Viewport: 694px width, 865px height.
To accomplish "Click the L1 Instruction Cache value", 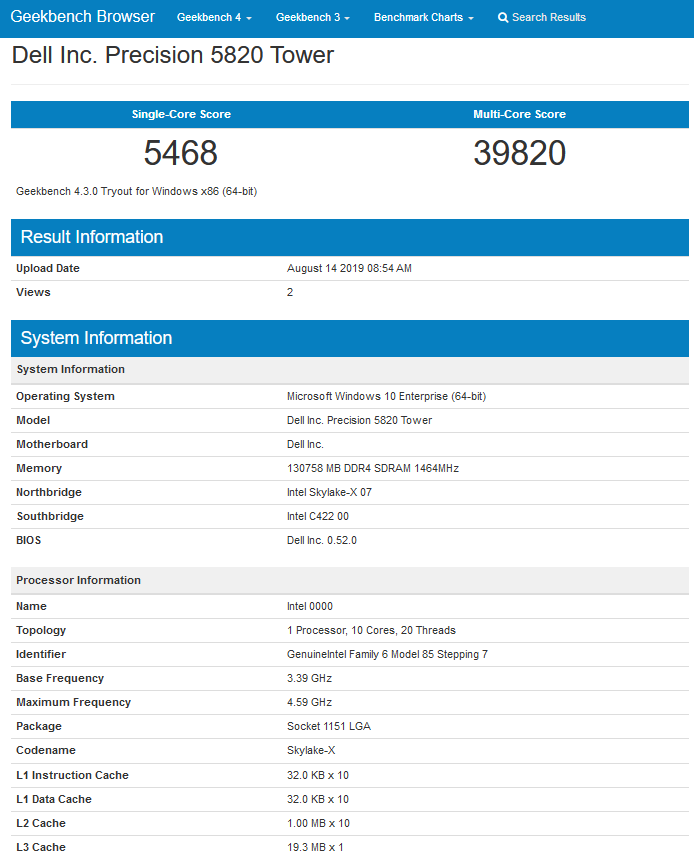I will [x=318, y=775].
